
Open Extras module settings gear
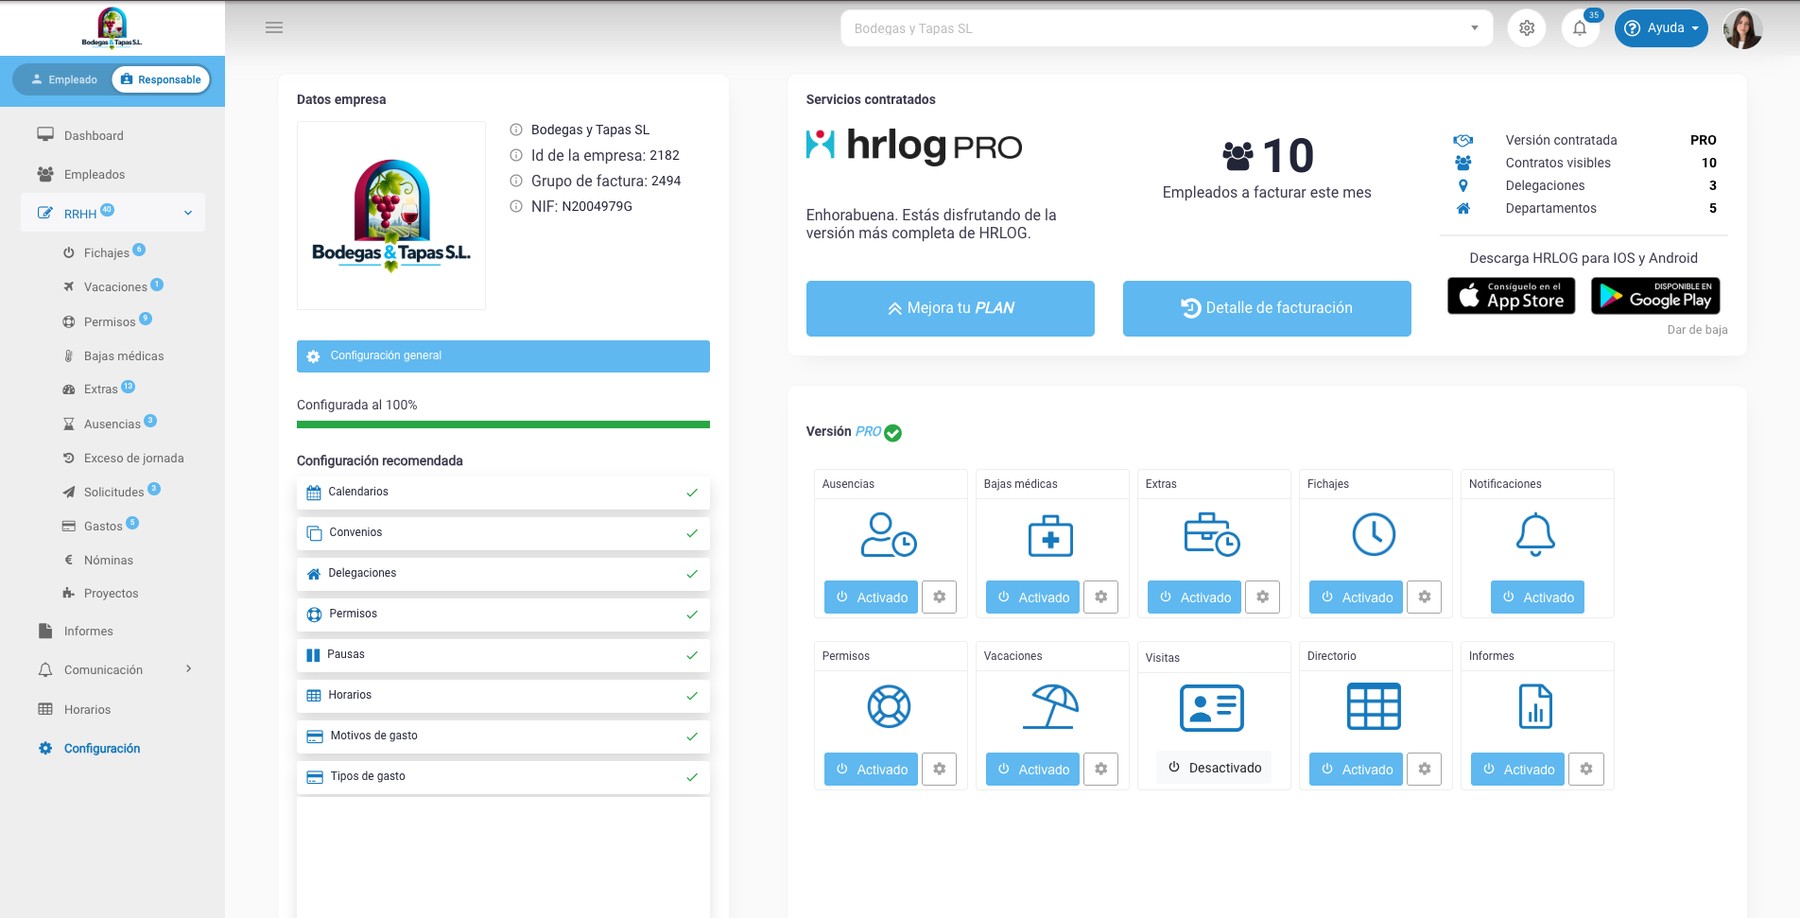(1263, 597)
